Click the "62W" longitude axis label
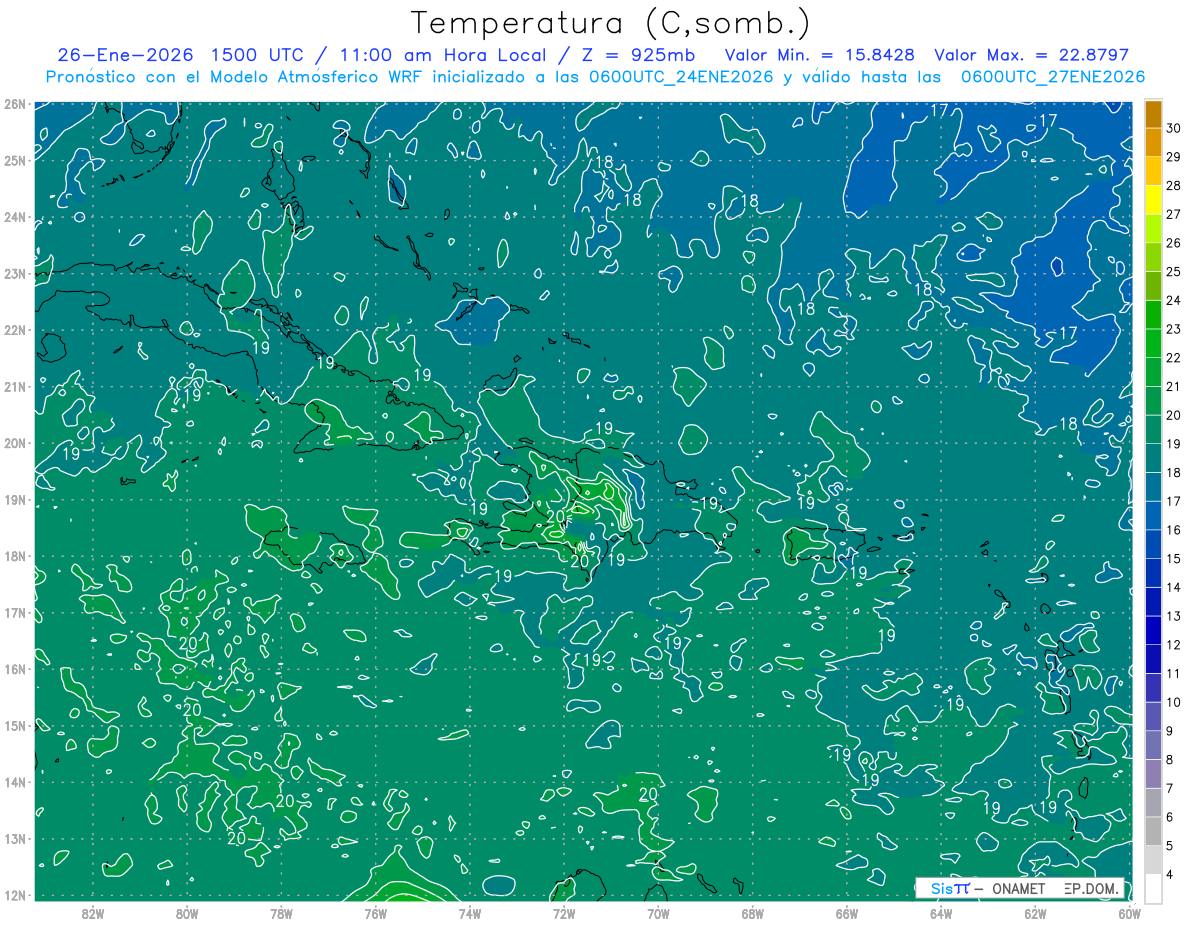1200x927 pixels. click(x=1035, y=912)
